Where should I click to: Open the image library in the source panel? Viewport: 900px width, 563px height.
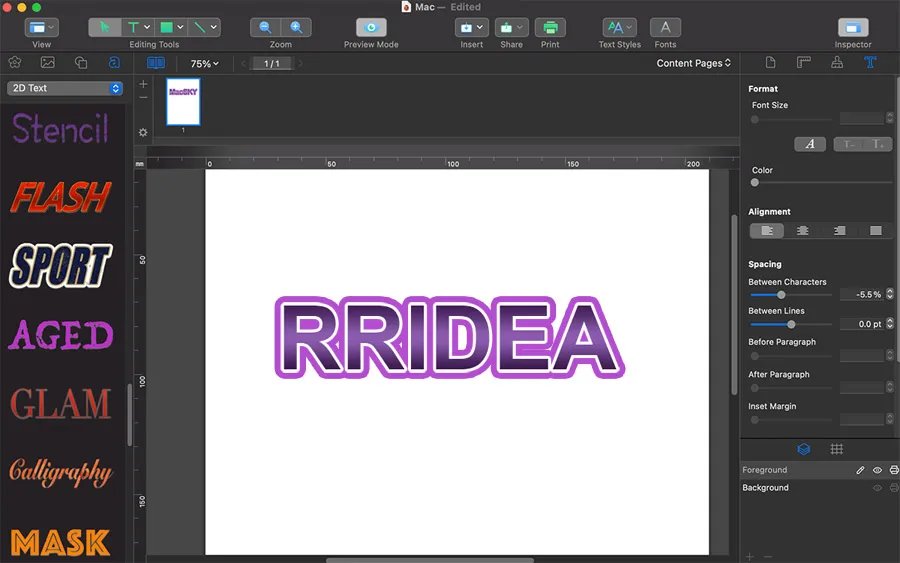(48, 63)
